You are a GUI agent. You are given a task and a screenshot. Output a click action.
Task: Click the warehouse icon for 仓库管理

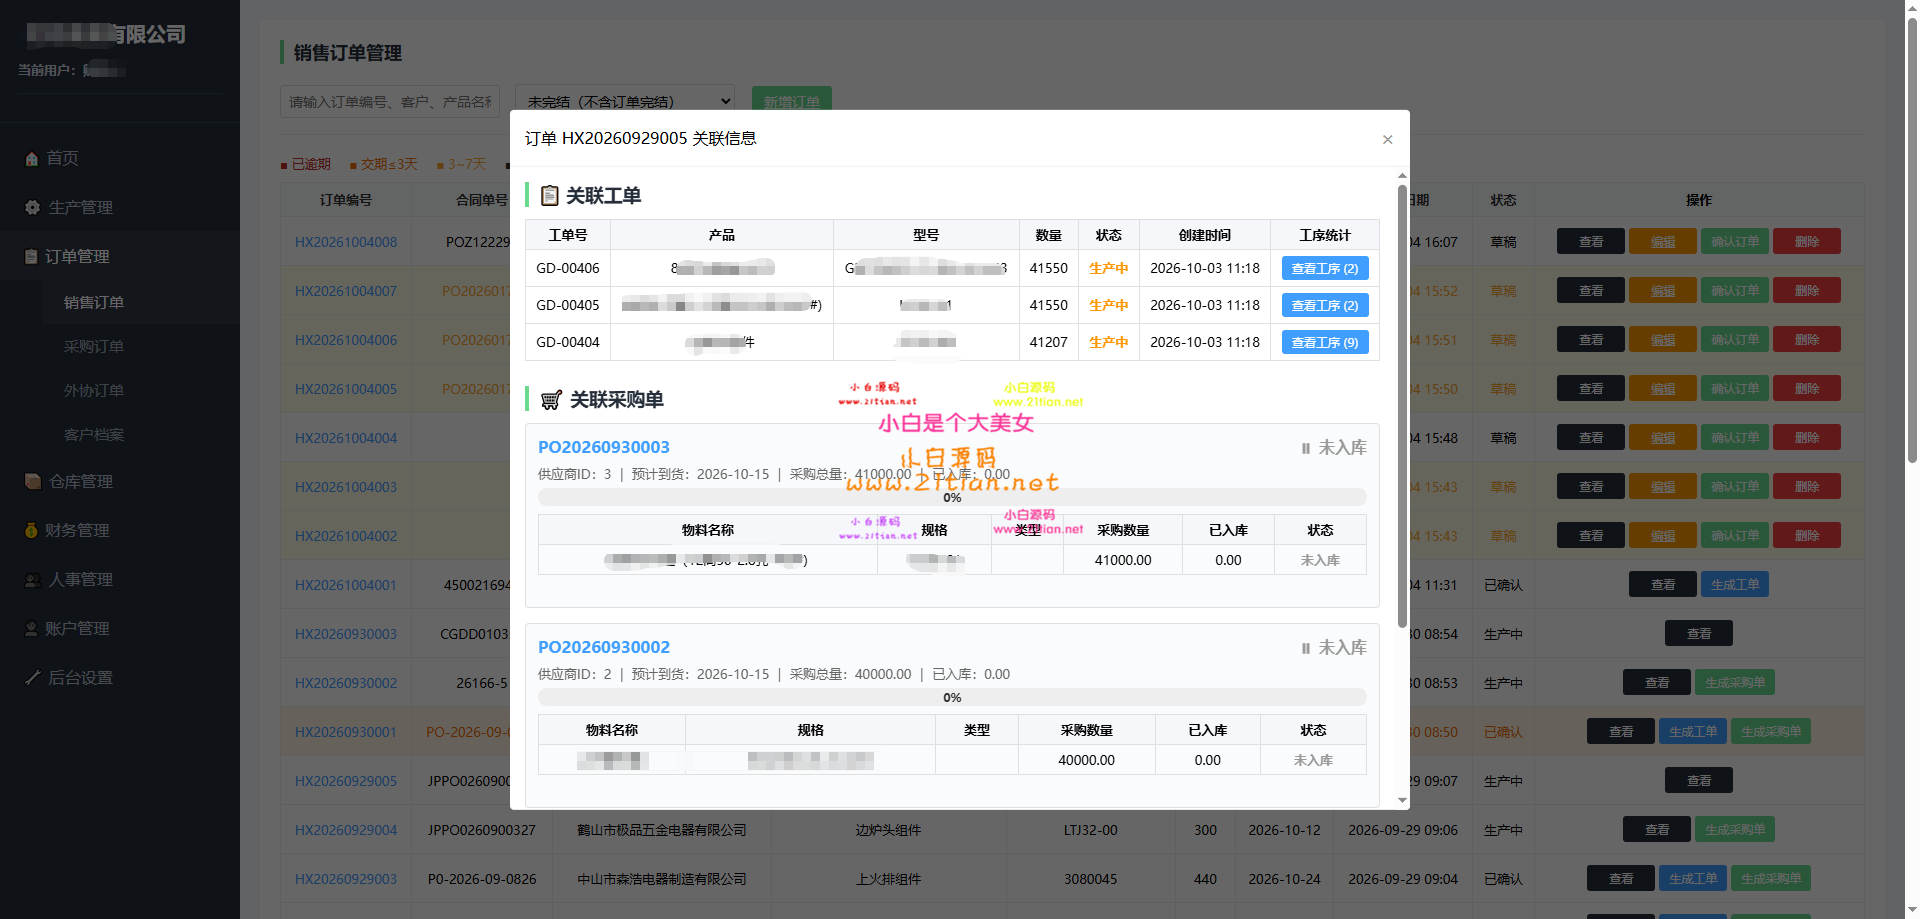33,481
